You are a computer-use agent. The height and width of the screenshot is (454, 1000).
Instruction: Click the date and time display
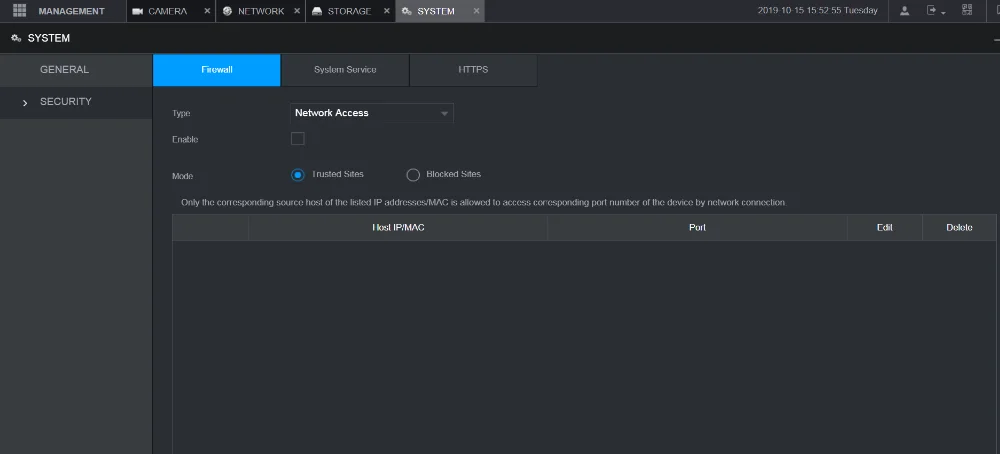(818, 11)
